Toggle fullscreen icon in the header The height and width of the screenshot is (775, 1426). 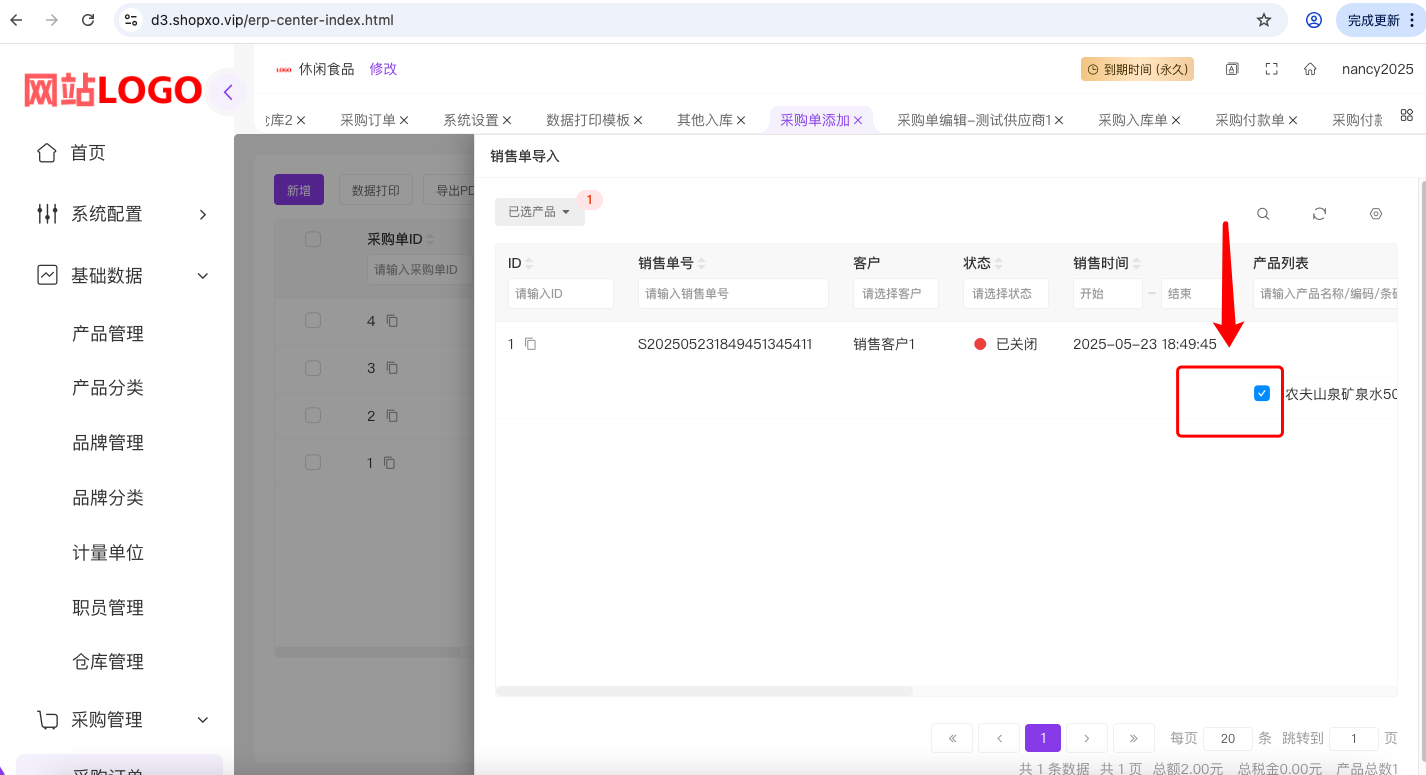pos(1271,69)
